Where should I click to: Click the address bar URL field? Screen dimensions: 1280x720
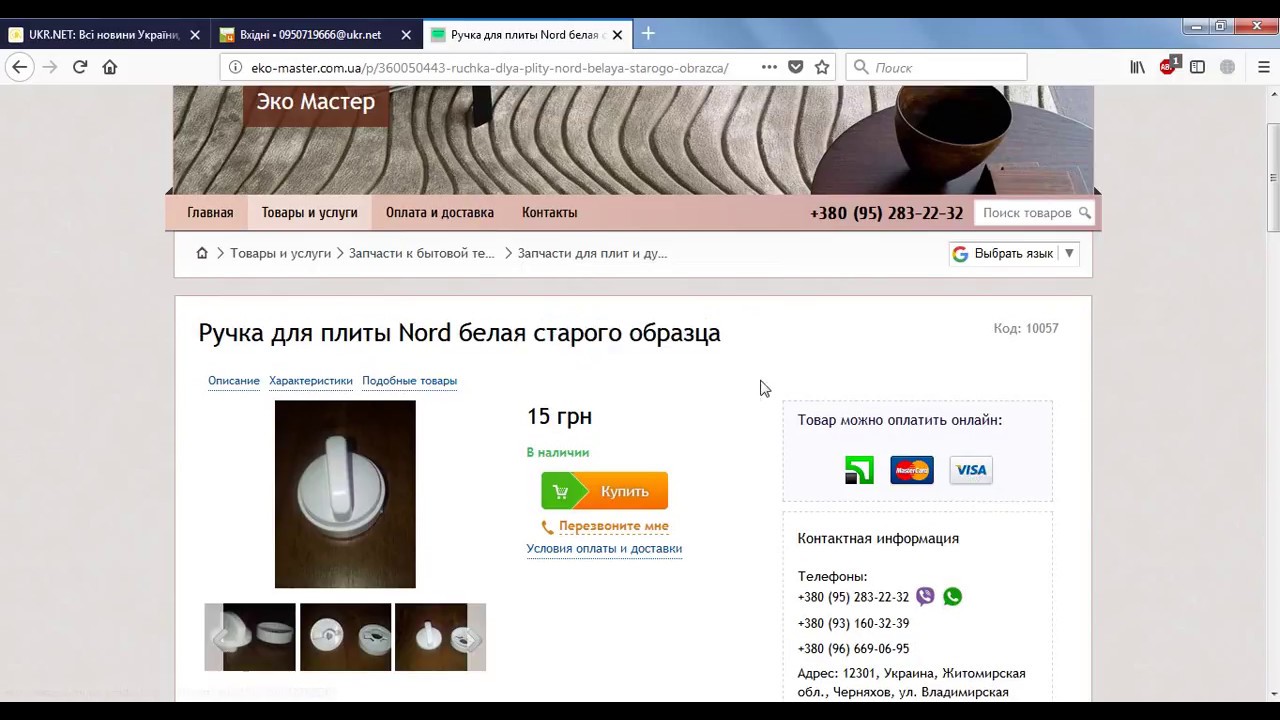(490, 67)
